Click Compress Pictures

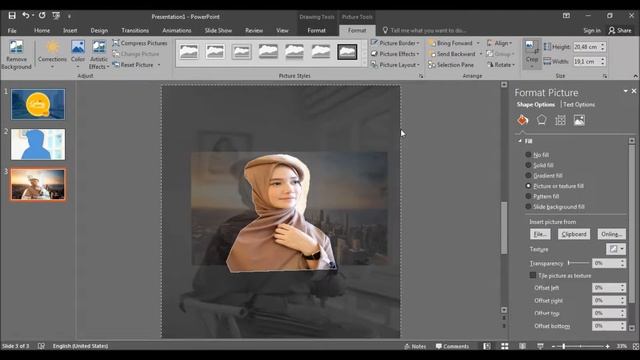[140, 43]
